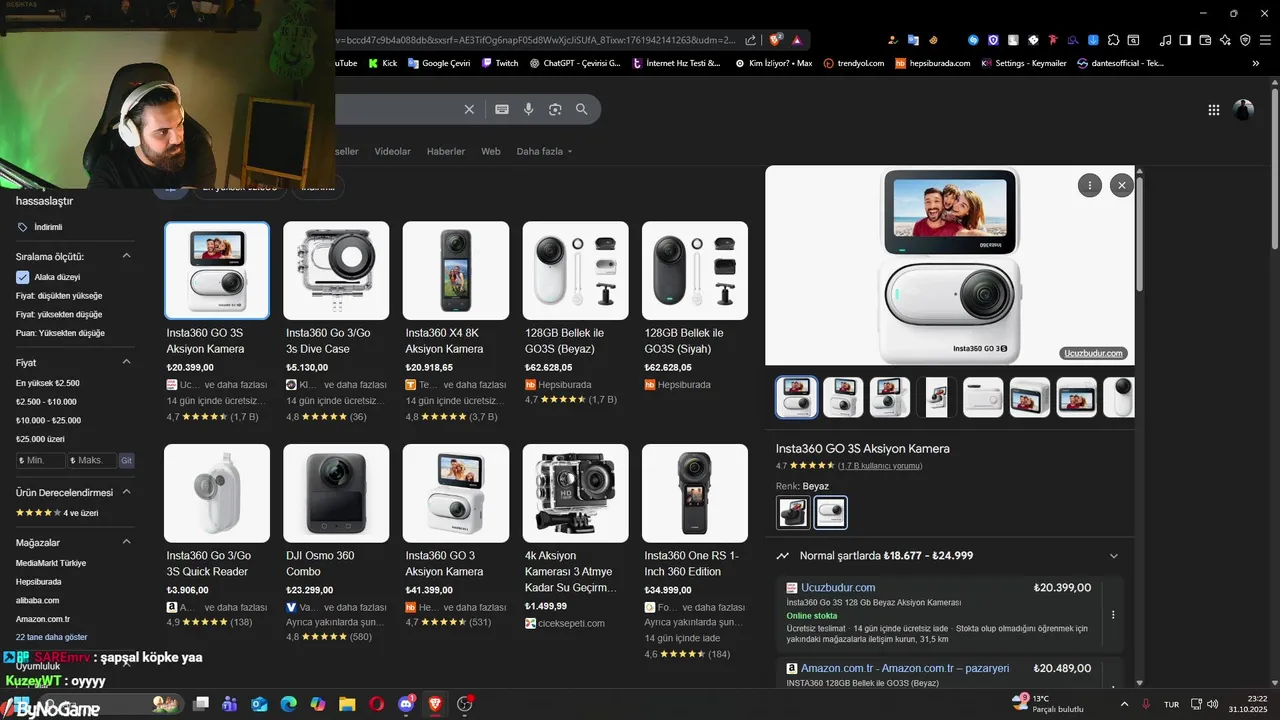Collapse the Sıralama ölçütü section

tap(126, 256)
